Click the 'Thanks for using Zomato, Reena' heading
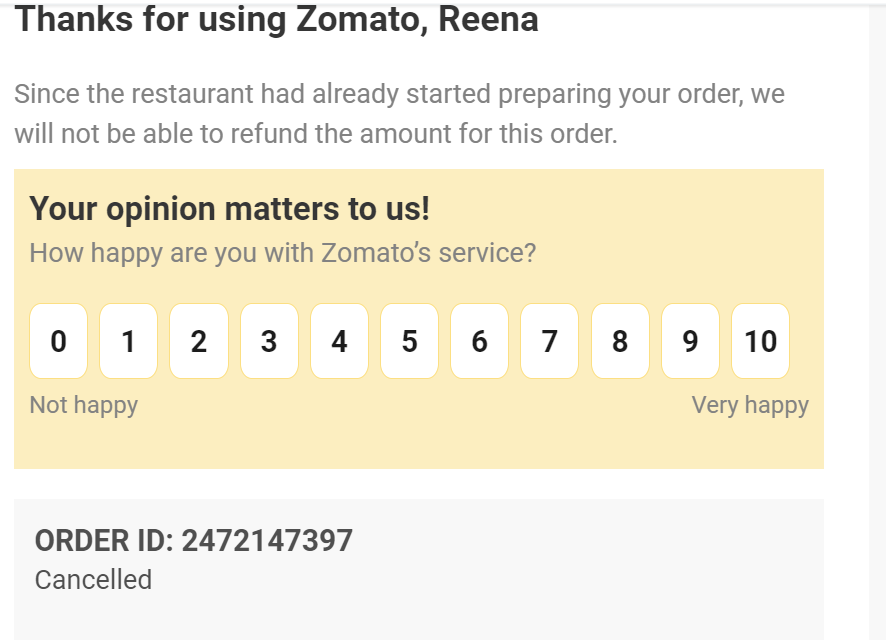This screenshot has height=640, width=886. click(x=276, y=19)
